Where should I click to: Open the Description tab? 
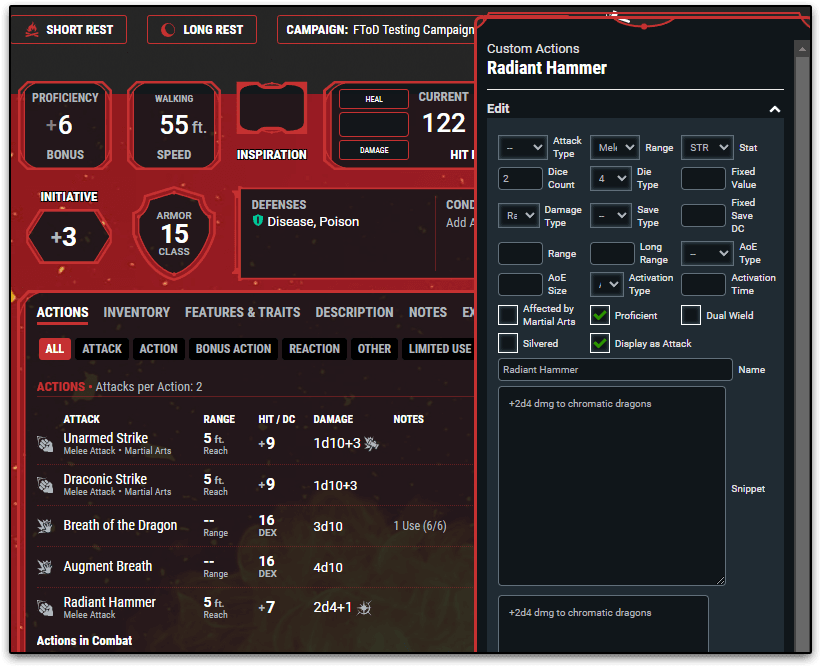click(x=354, y=313)
